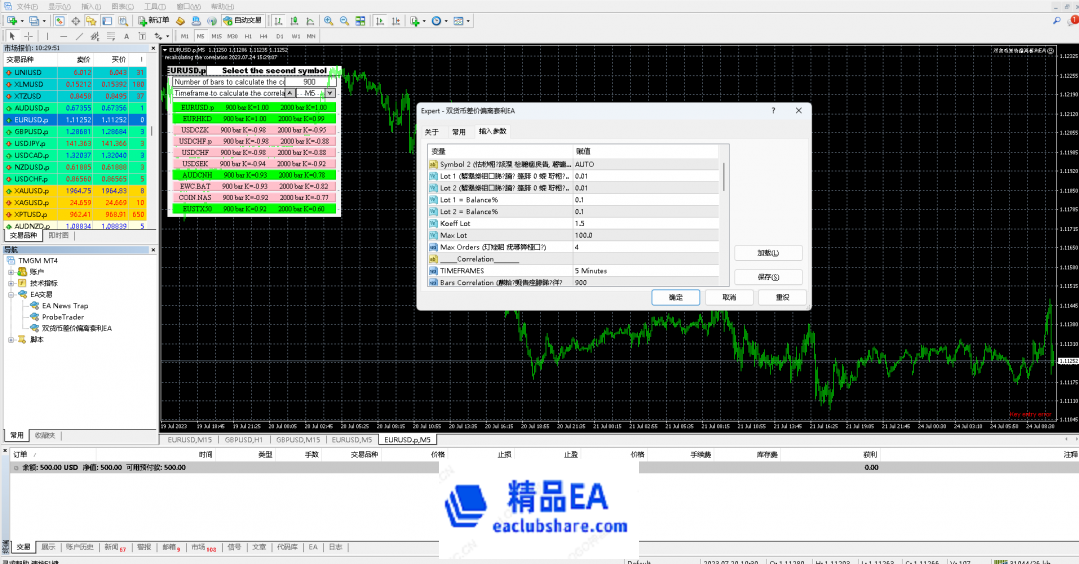Click the zoom out magnifier icon

tap(345, 20)
